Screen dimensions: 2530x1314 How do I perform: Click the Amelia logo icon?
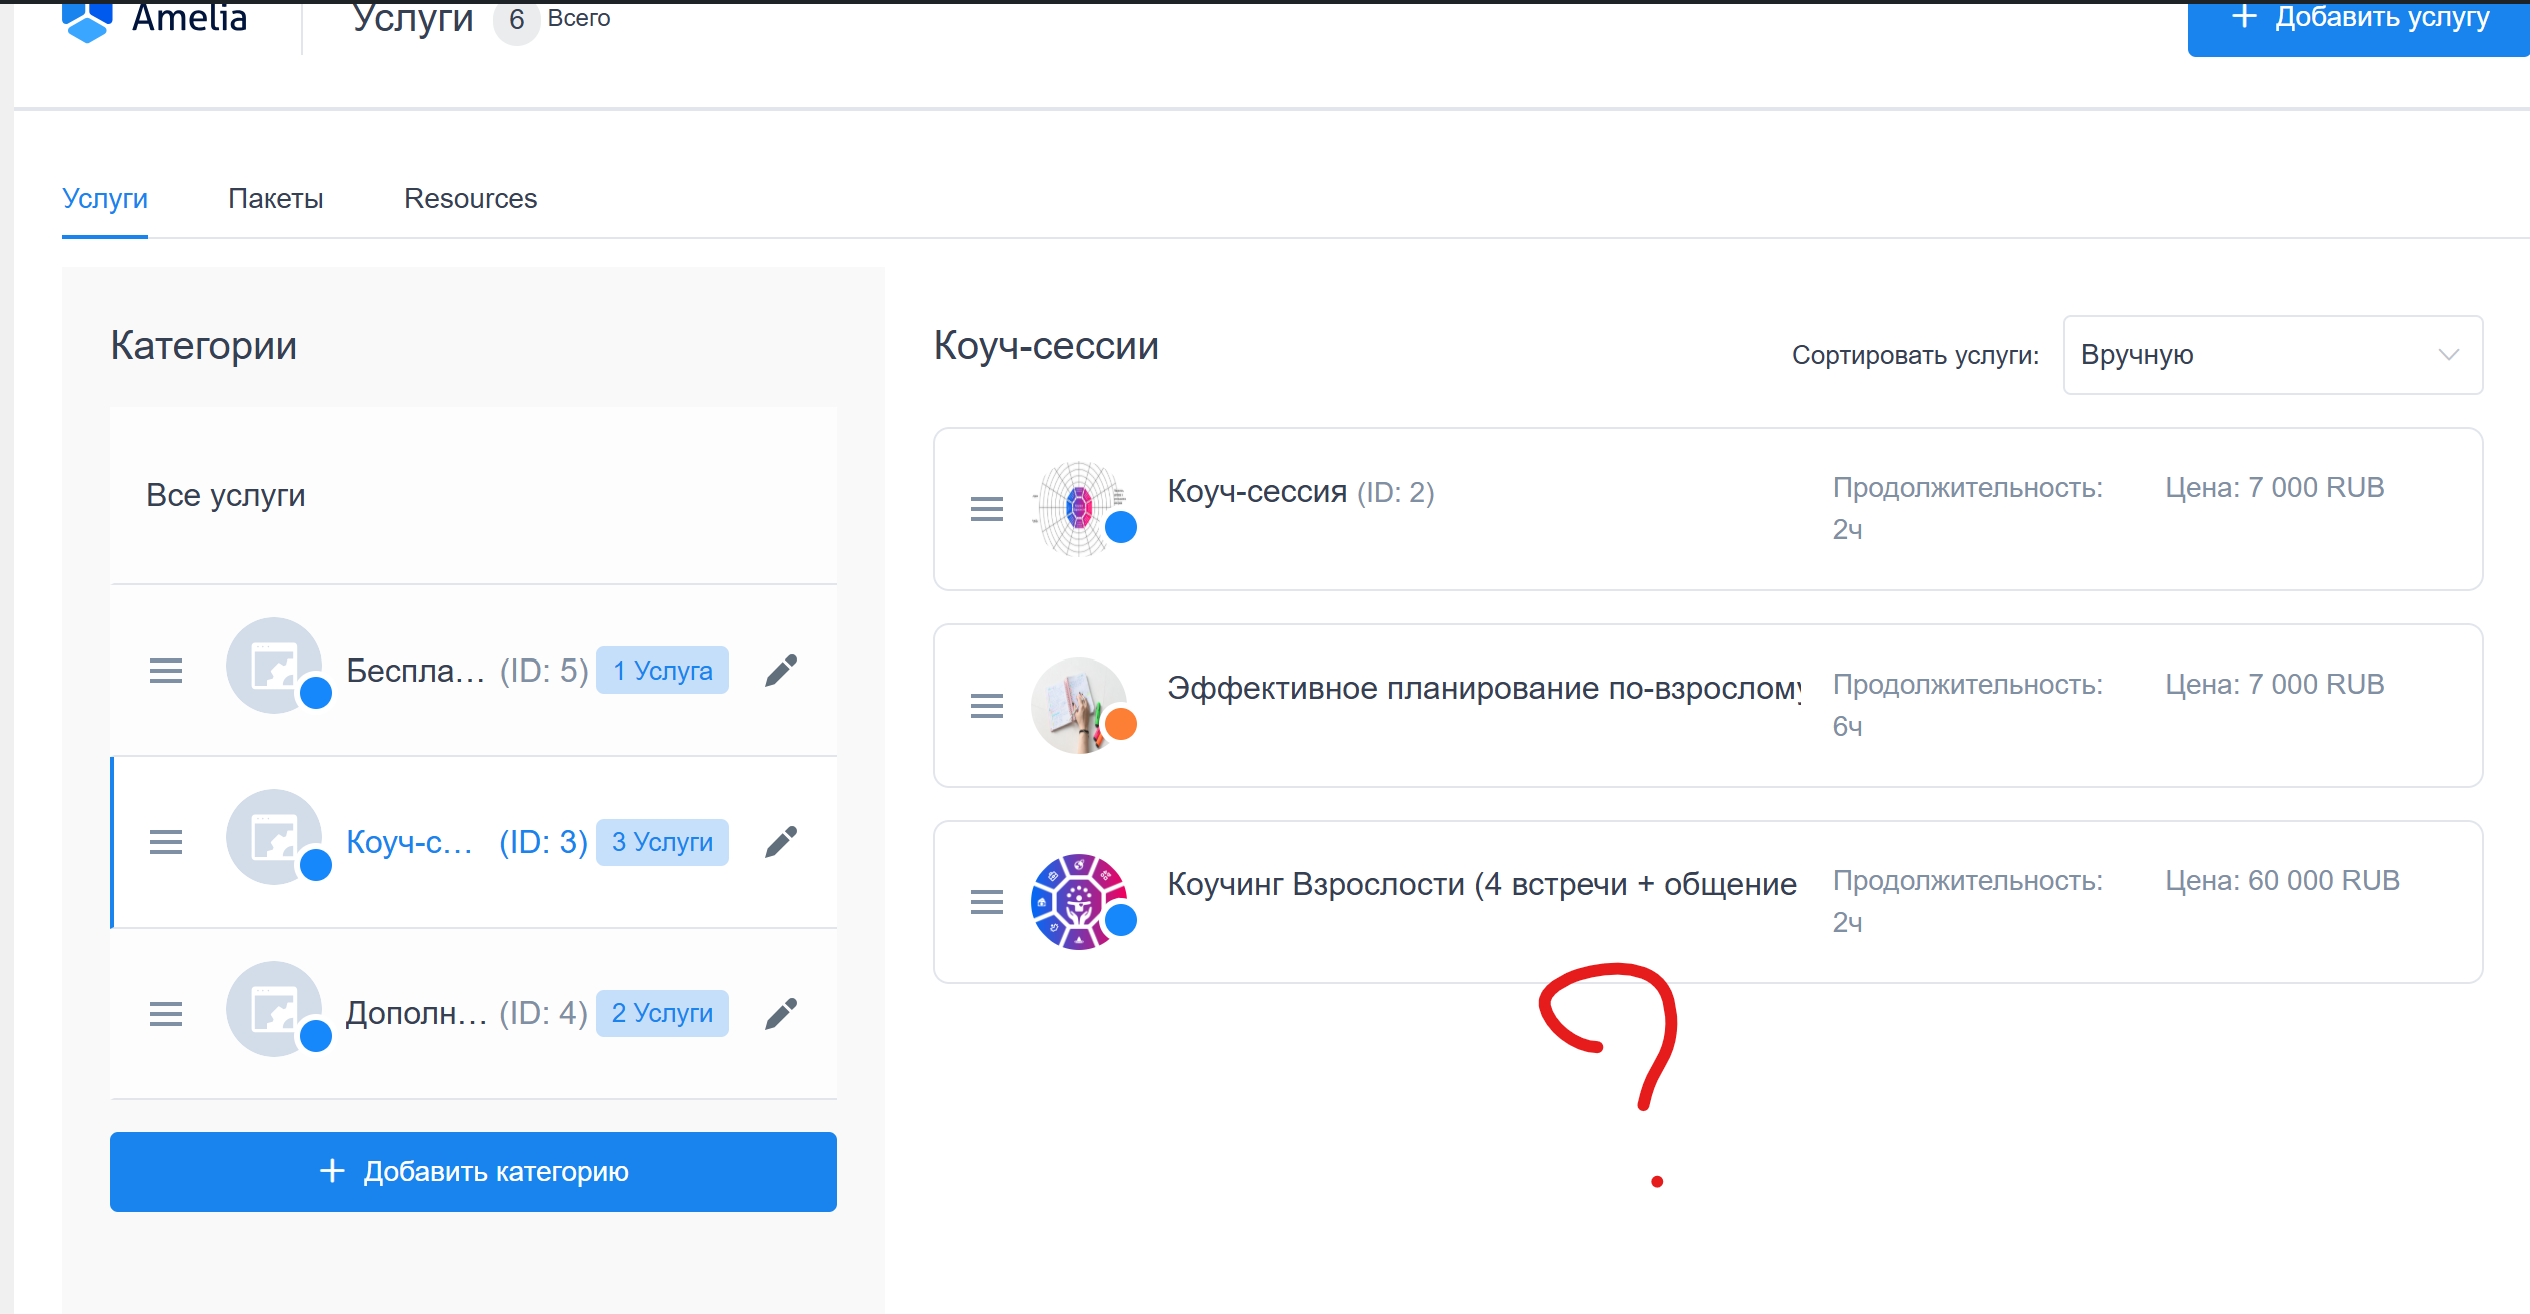click(86, 20)
